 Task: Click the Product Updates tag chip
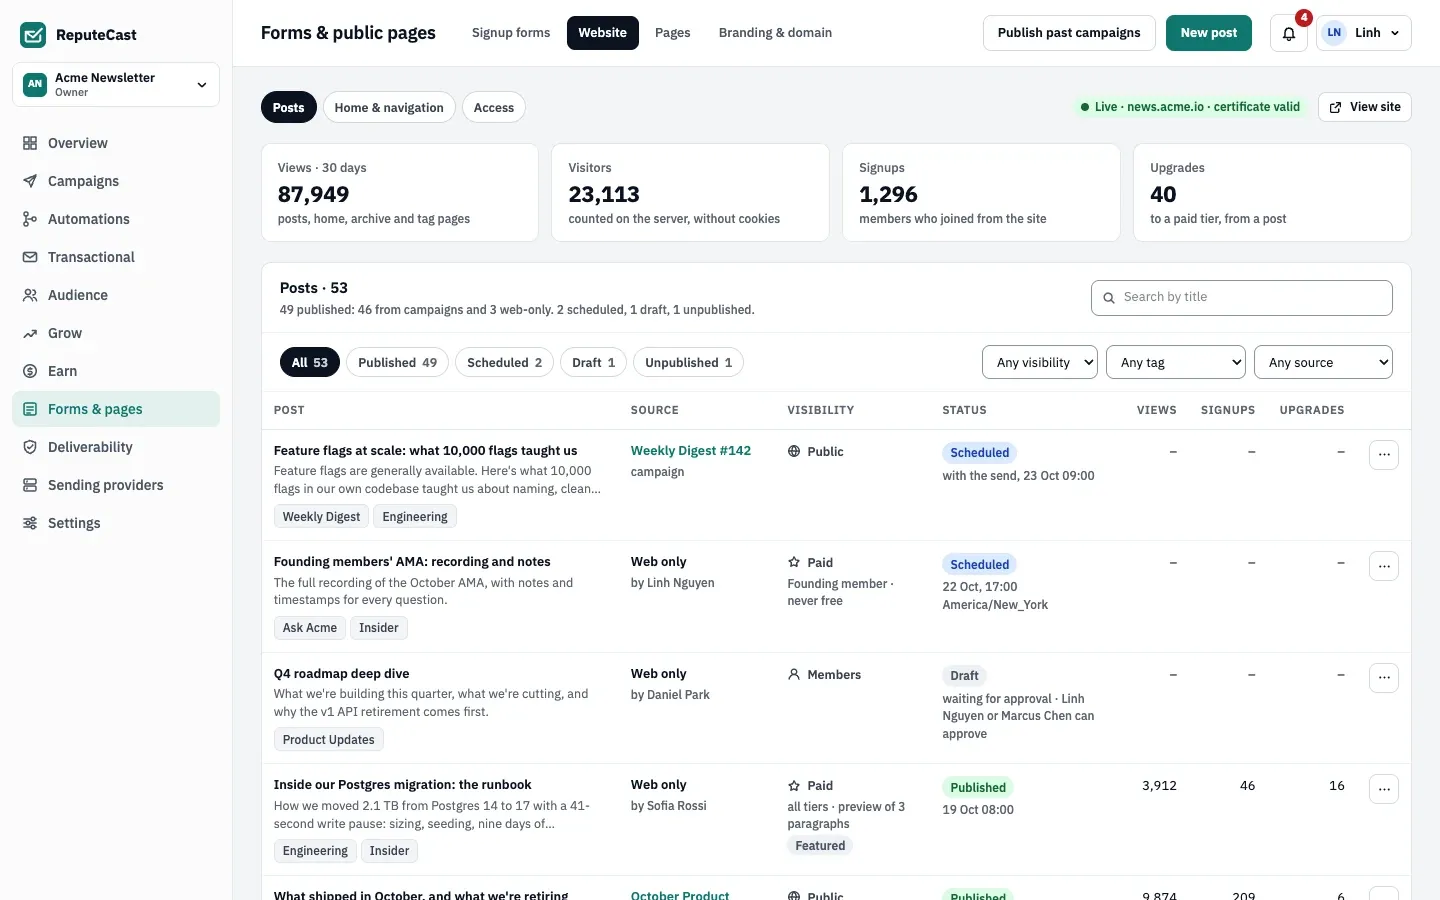point(328,740)
